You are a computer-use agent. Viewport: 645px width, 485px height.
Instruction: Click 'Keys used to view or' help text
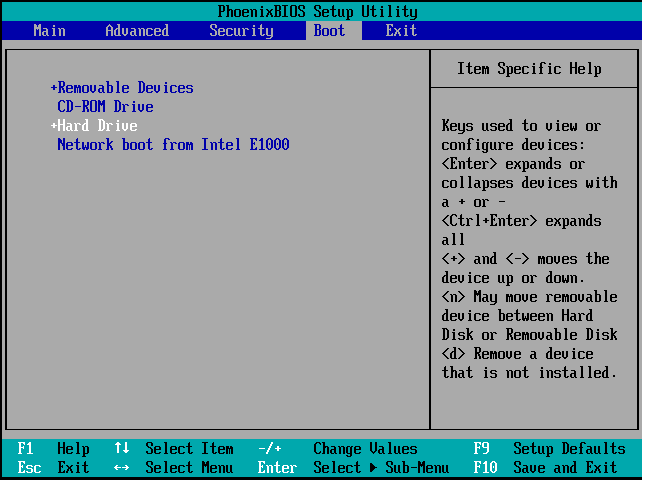pos(521,126)
